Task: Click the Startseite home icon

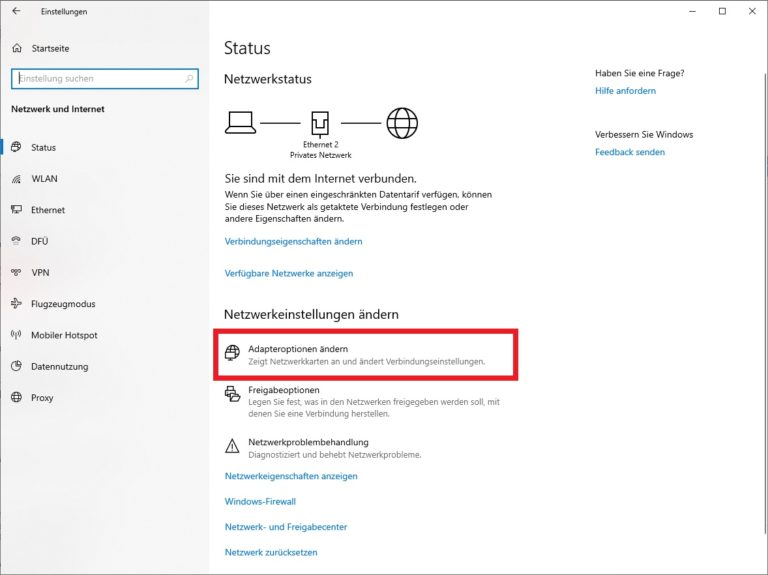Action: pos(17,48)
